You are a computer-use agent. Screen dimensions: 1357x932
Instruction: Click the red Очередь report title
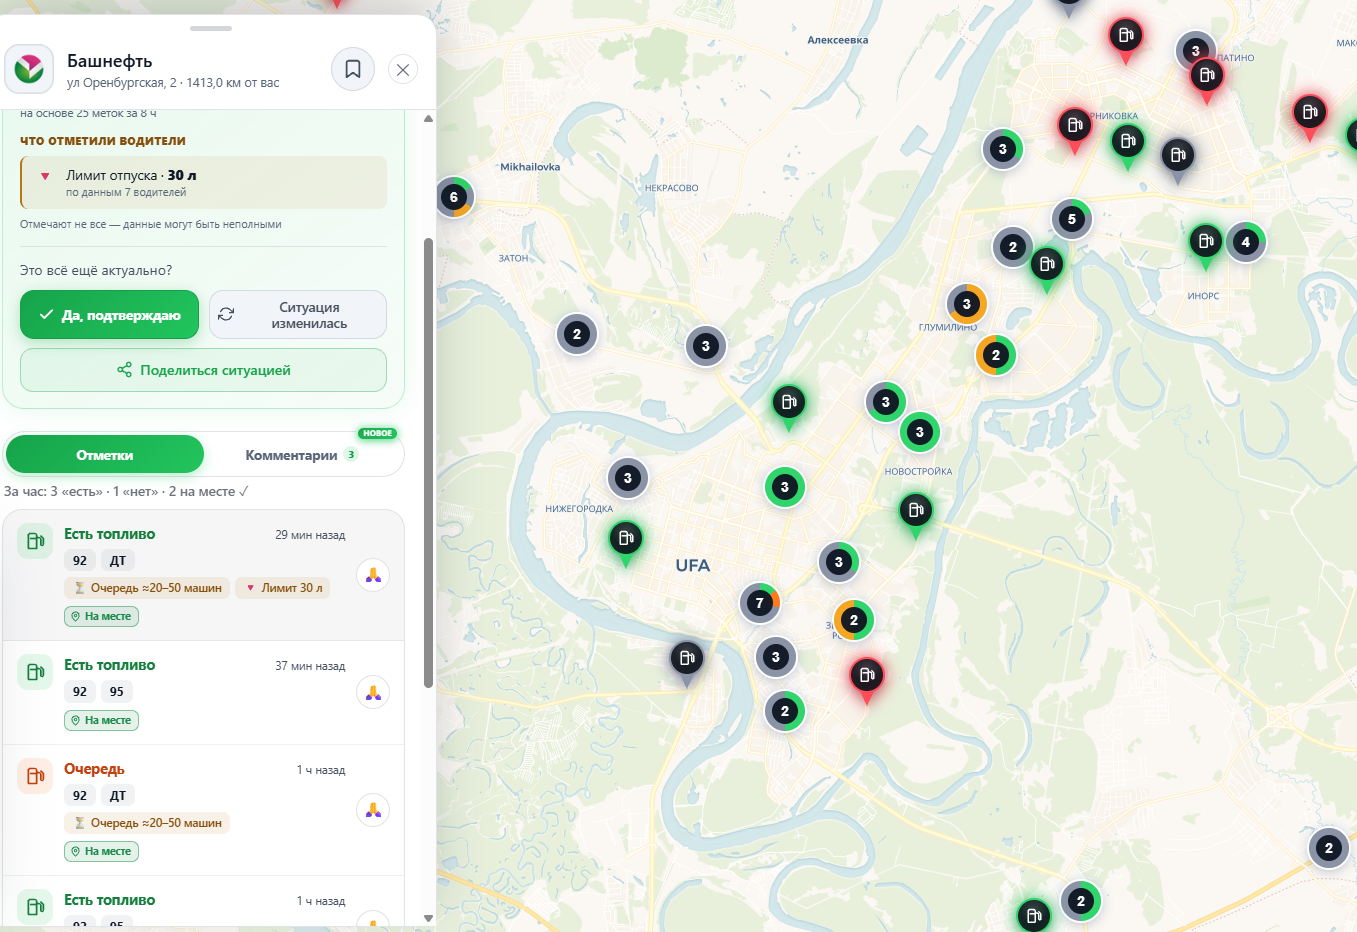[94, 769]
